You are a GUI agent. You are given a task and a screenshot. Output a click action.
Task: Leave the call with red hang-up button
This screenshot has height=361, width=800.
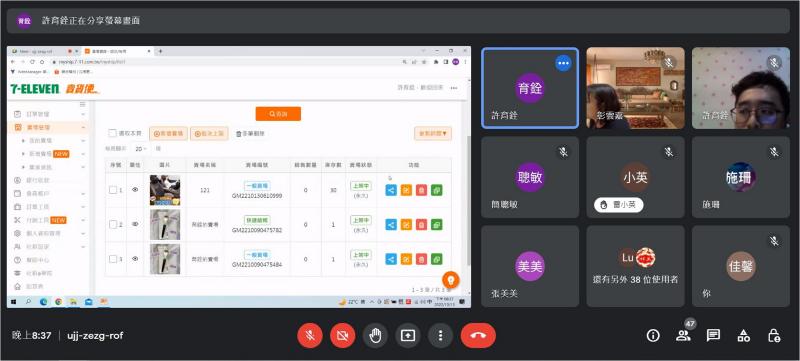point(478,336)
